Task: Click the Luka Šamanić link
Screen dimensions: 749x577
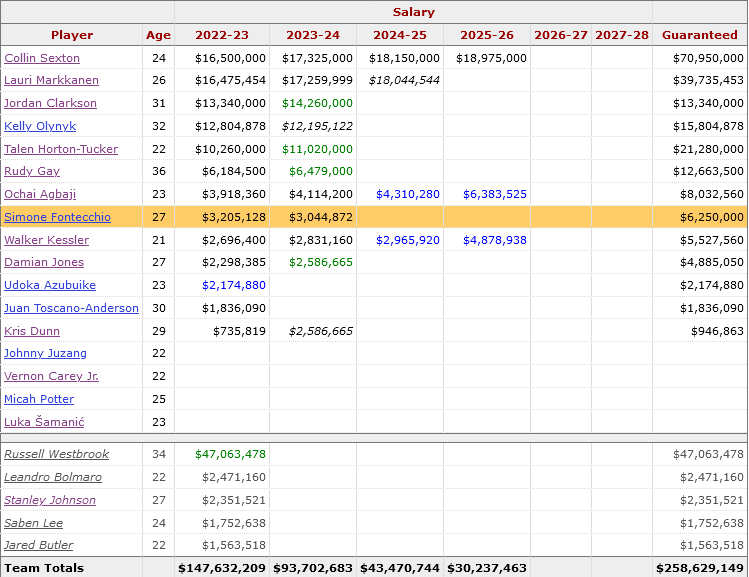Action: (44, 422)
